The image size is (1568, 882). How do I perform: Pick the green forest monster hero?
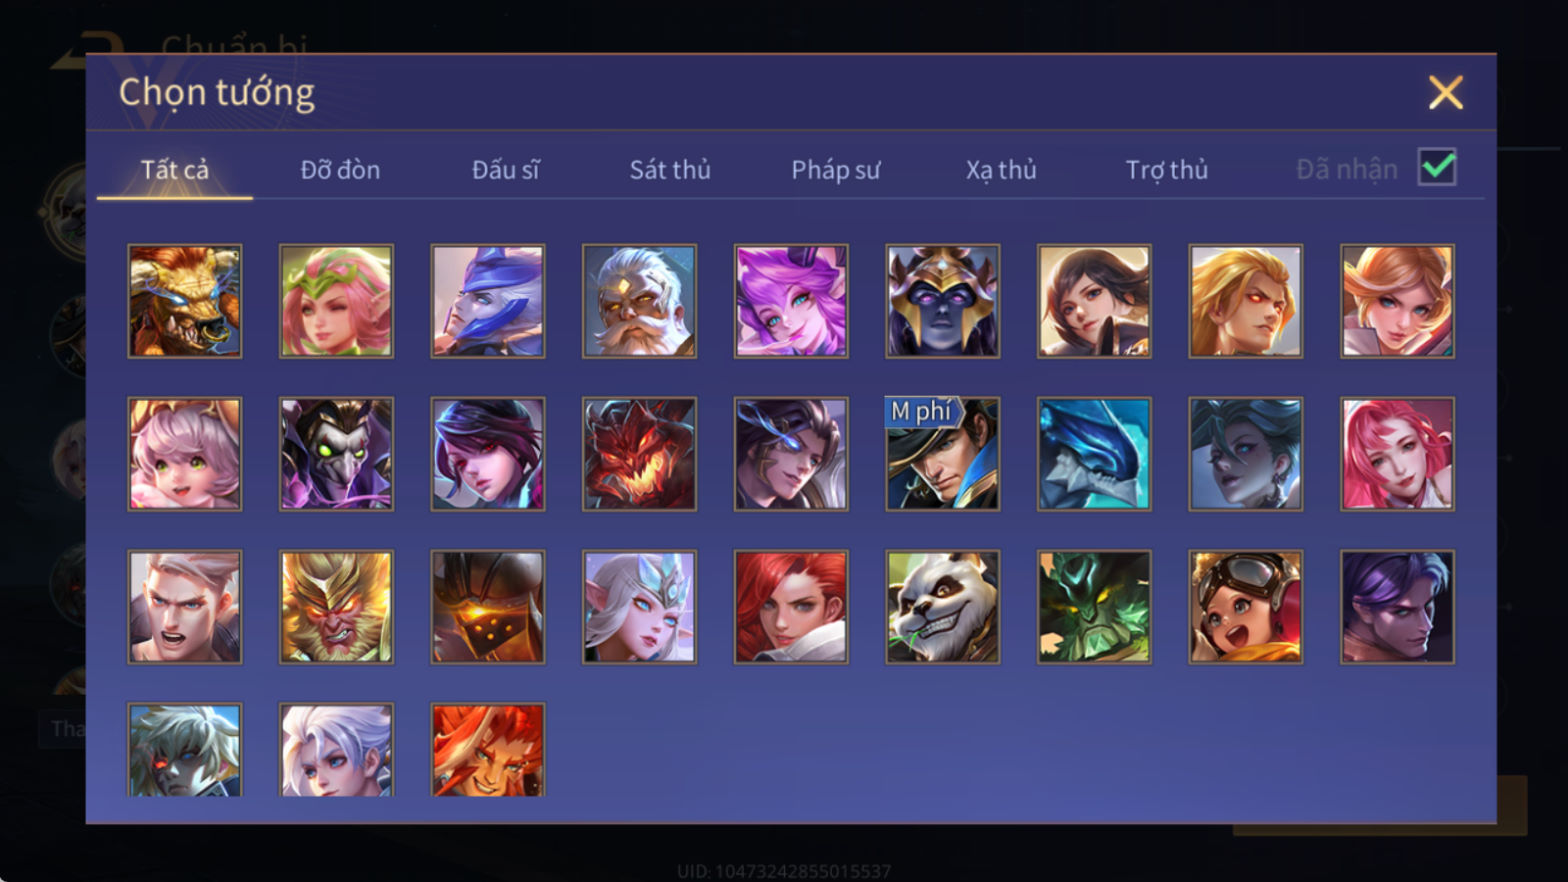(x=1094, y=607)
